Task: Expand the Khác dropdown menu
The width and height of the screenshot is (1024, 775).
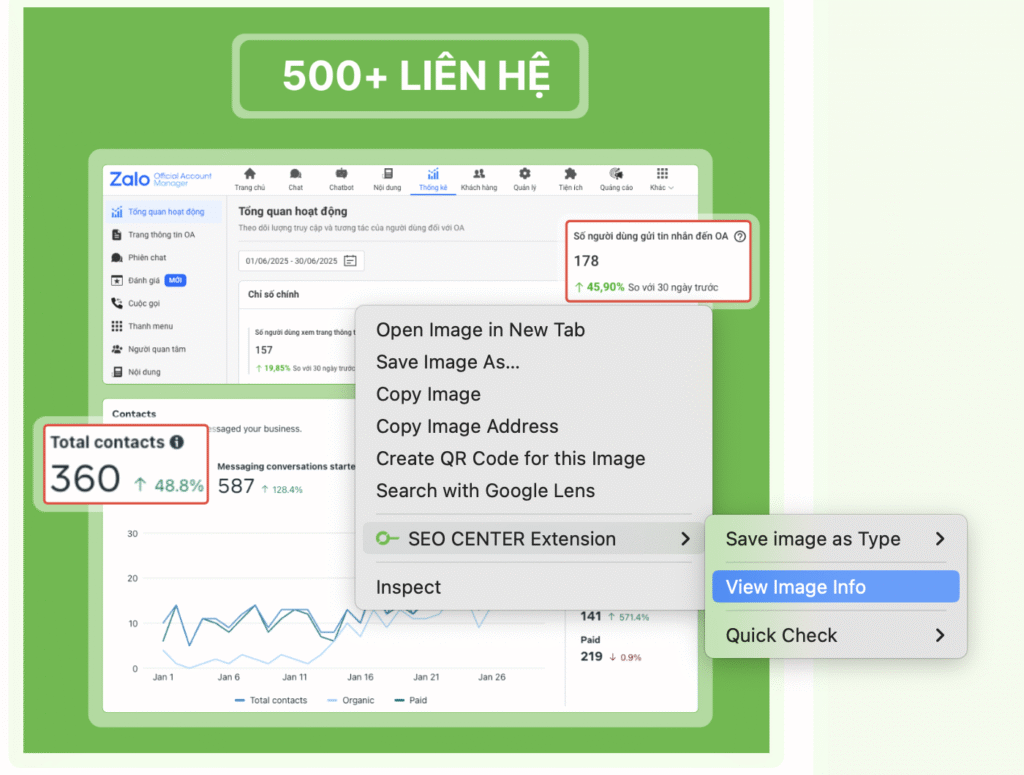Action: coord(662,179)
